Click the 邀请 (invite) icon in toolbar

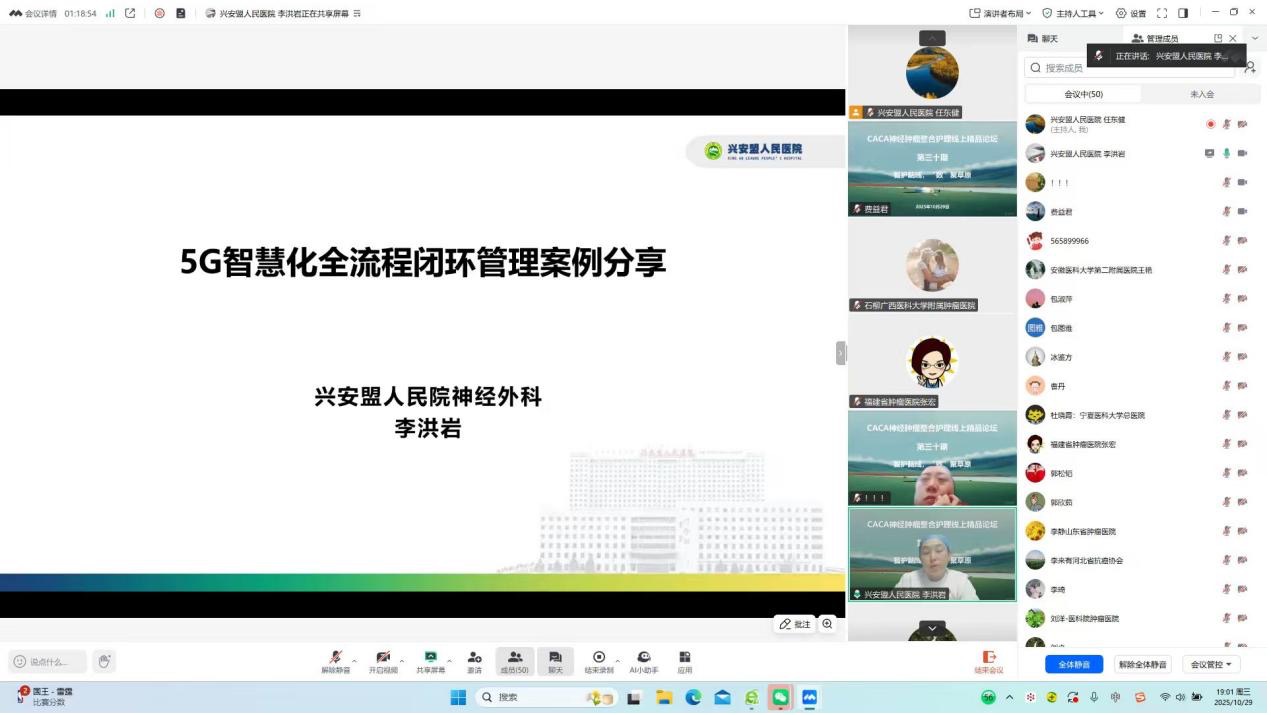[x=475, y=658]
